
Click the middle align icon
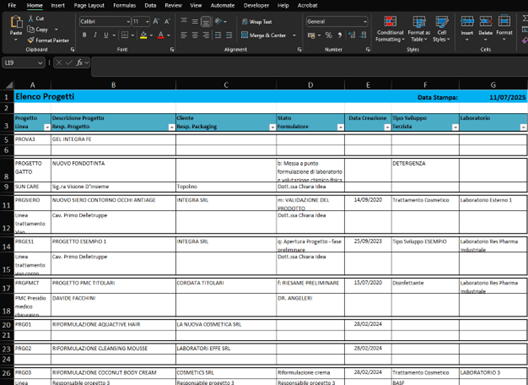click(x=195, y=22)
